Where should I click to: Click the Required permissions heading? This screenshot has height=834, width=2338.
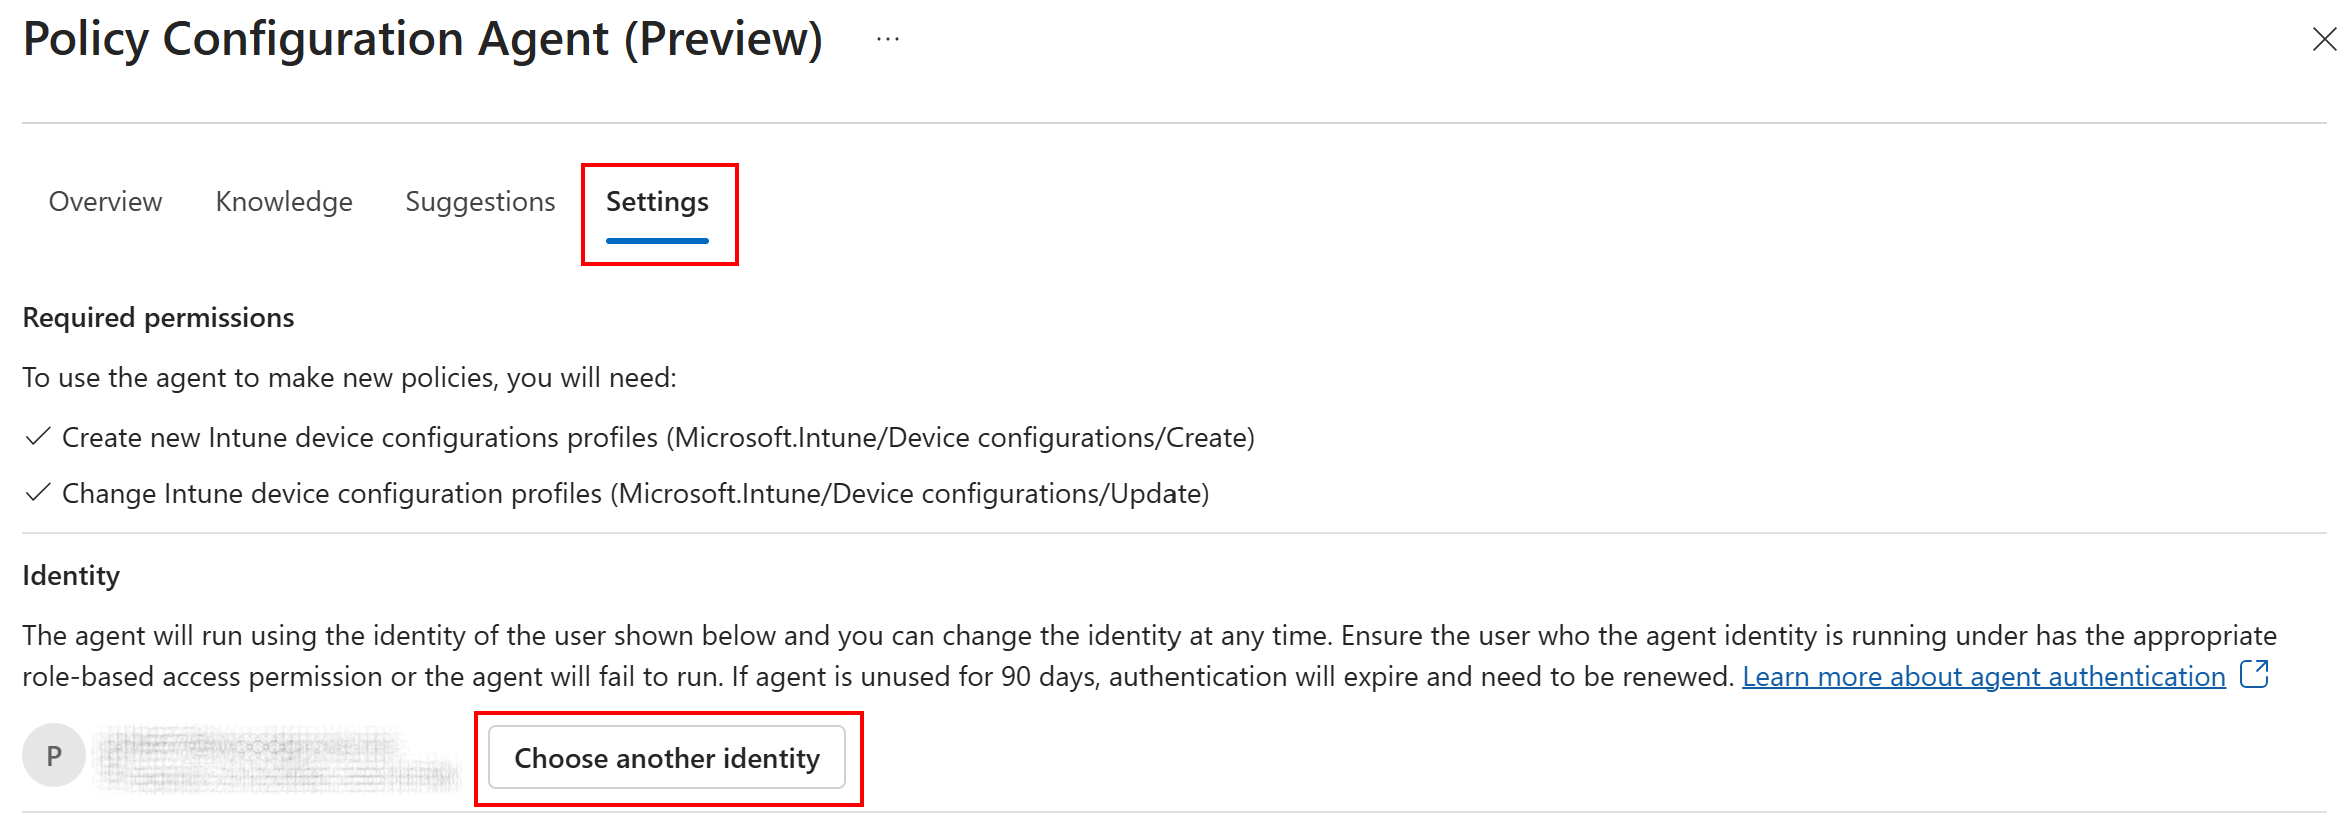[158, 318]
